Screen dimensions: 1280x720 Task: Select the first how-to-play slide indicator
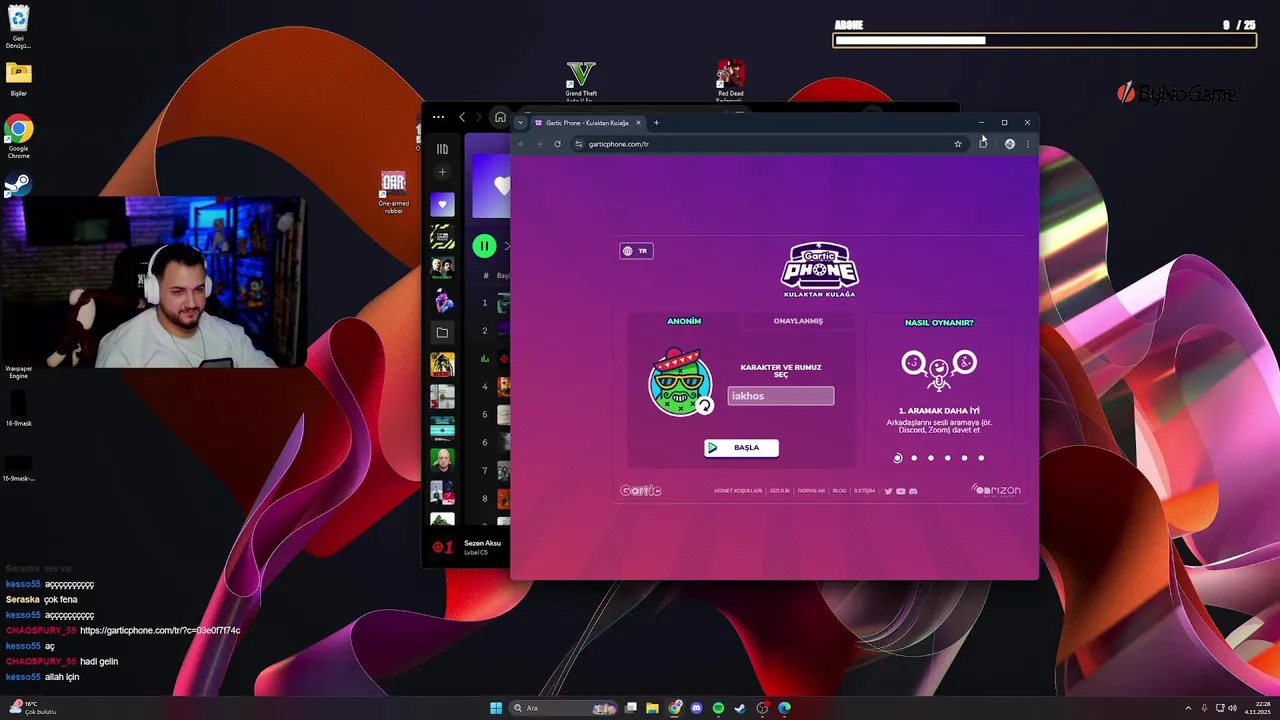pos(897,458)
